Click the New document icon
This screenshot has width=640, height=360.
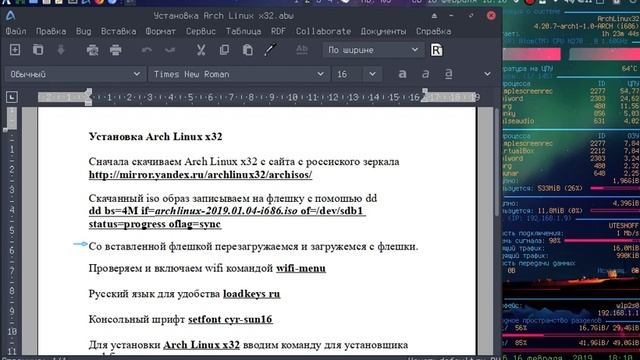[x=15, y=50]
